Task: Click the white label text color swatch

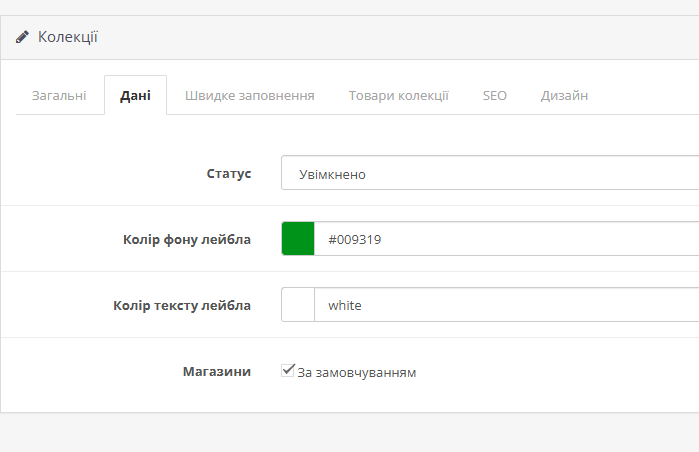Action: click(298, 304)
